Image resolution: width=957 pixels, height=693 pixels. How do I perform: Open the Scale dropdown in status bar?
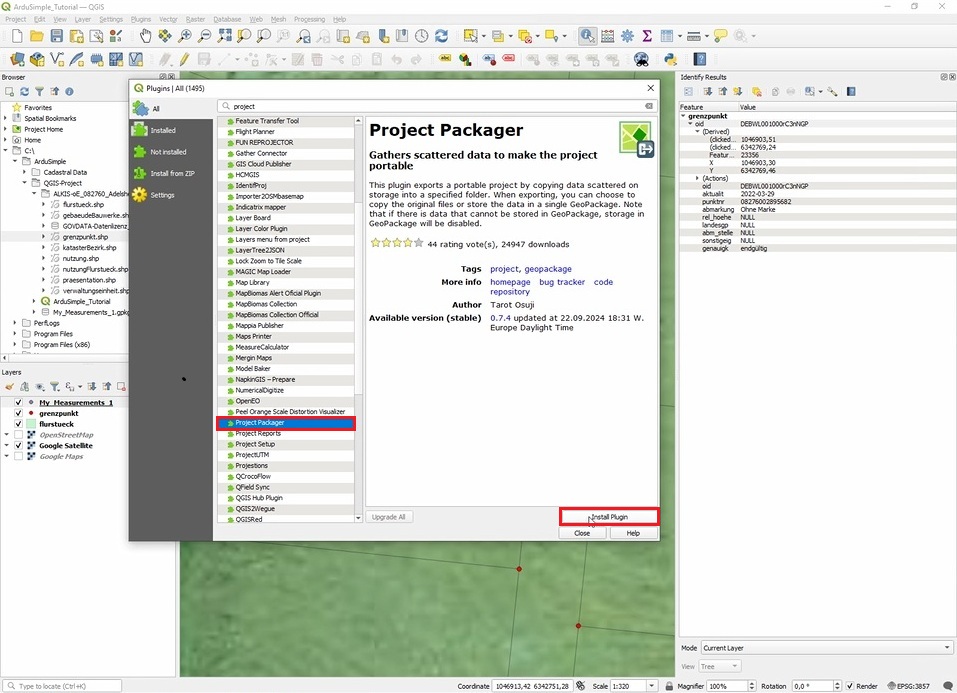click(648, 686)
